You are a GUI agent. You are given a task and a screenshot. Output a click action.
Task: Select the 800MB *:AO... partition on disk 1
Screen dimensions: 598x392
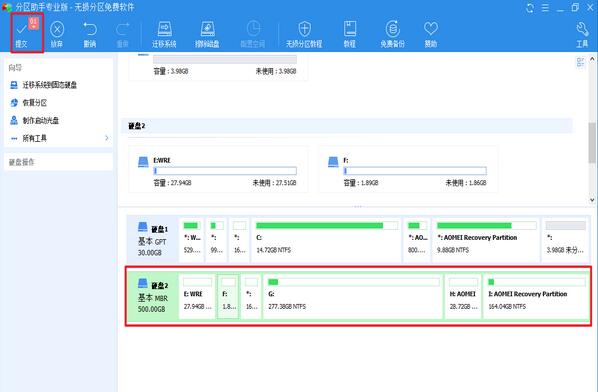(417, 239)
